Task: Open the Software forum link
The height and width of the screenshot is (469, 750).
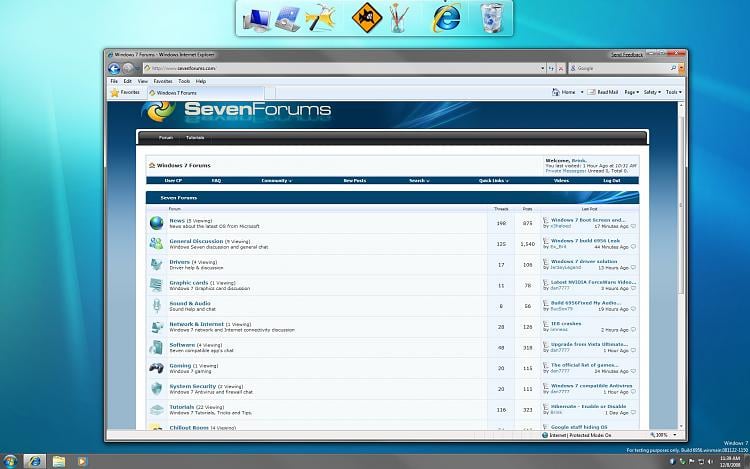Action: (x=182, y=345)
